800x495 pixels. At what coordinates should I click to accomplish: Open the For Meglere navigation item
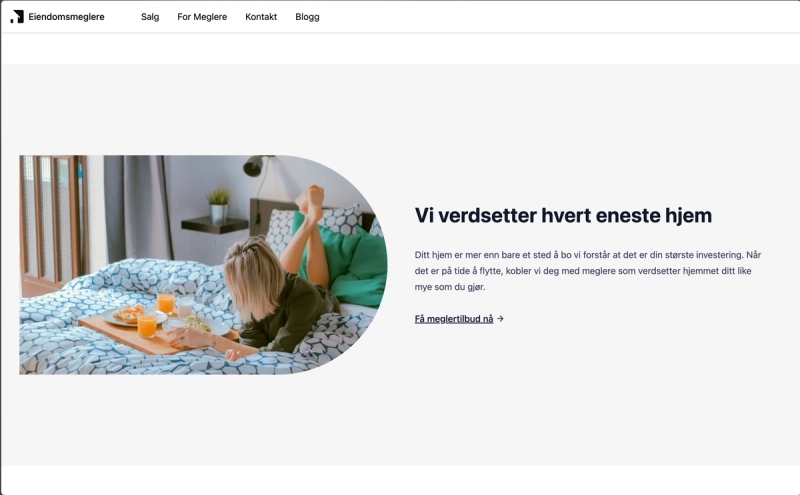pos(202,17)
